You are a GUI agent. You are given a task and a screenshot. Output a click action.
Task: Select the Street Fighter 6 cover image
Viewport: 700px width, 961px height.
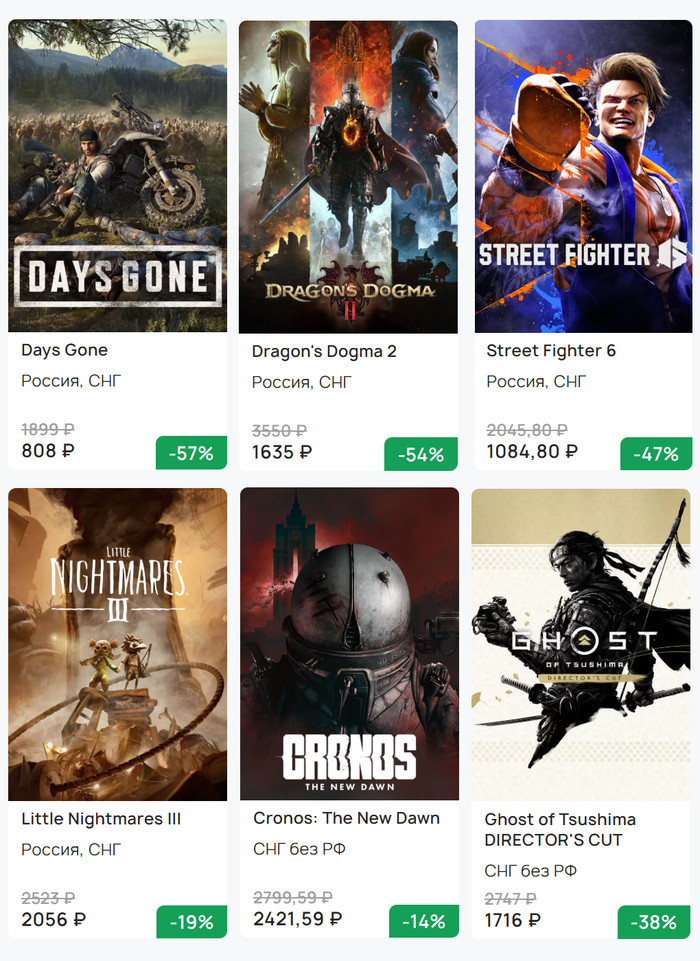583,176
